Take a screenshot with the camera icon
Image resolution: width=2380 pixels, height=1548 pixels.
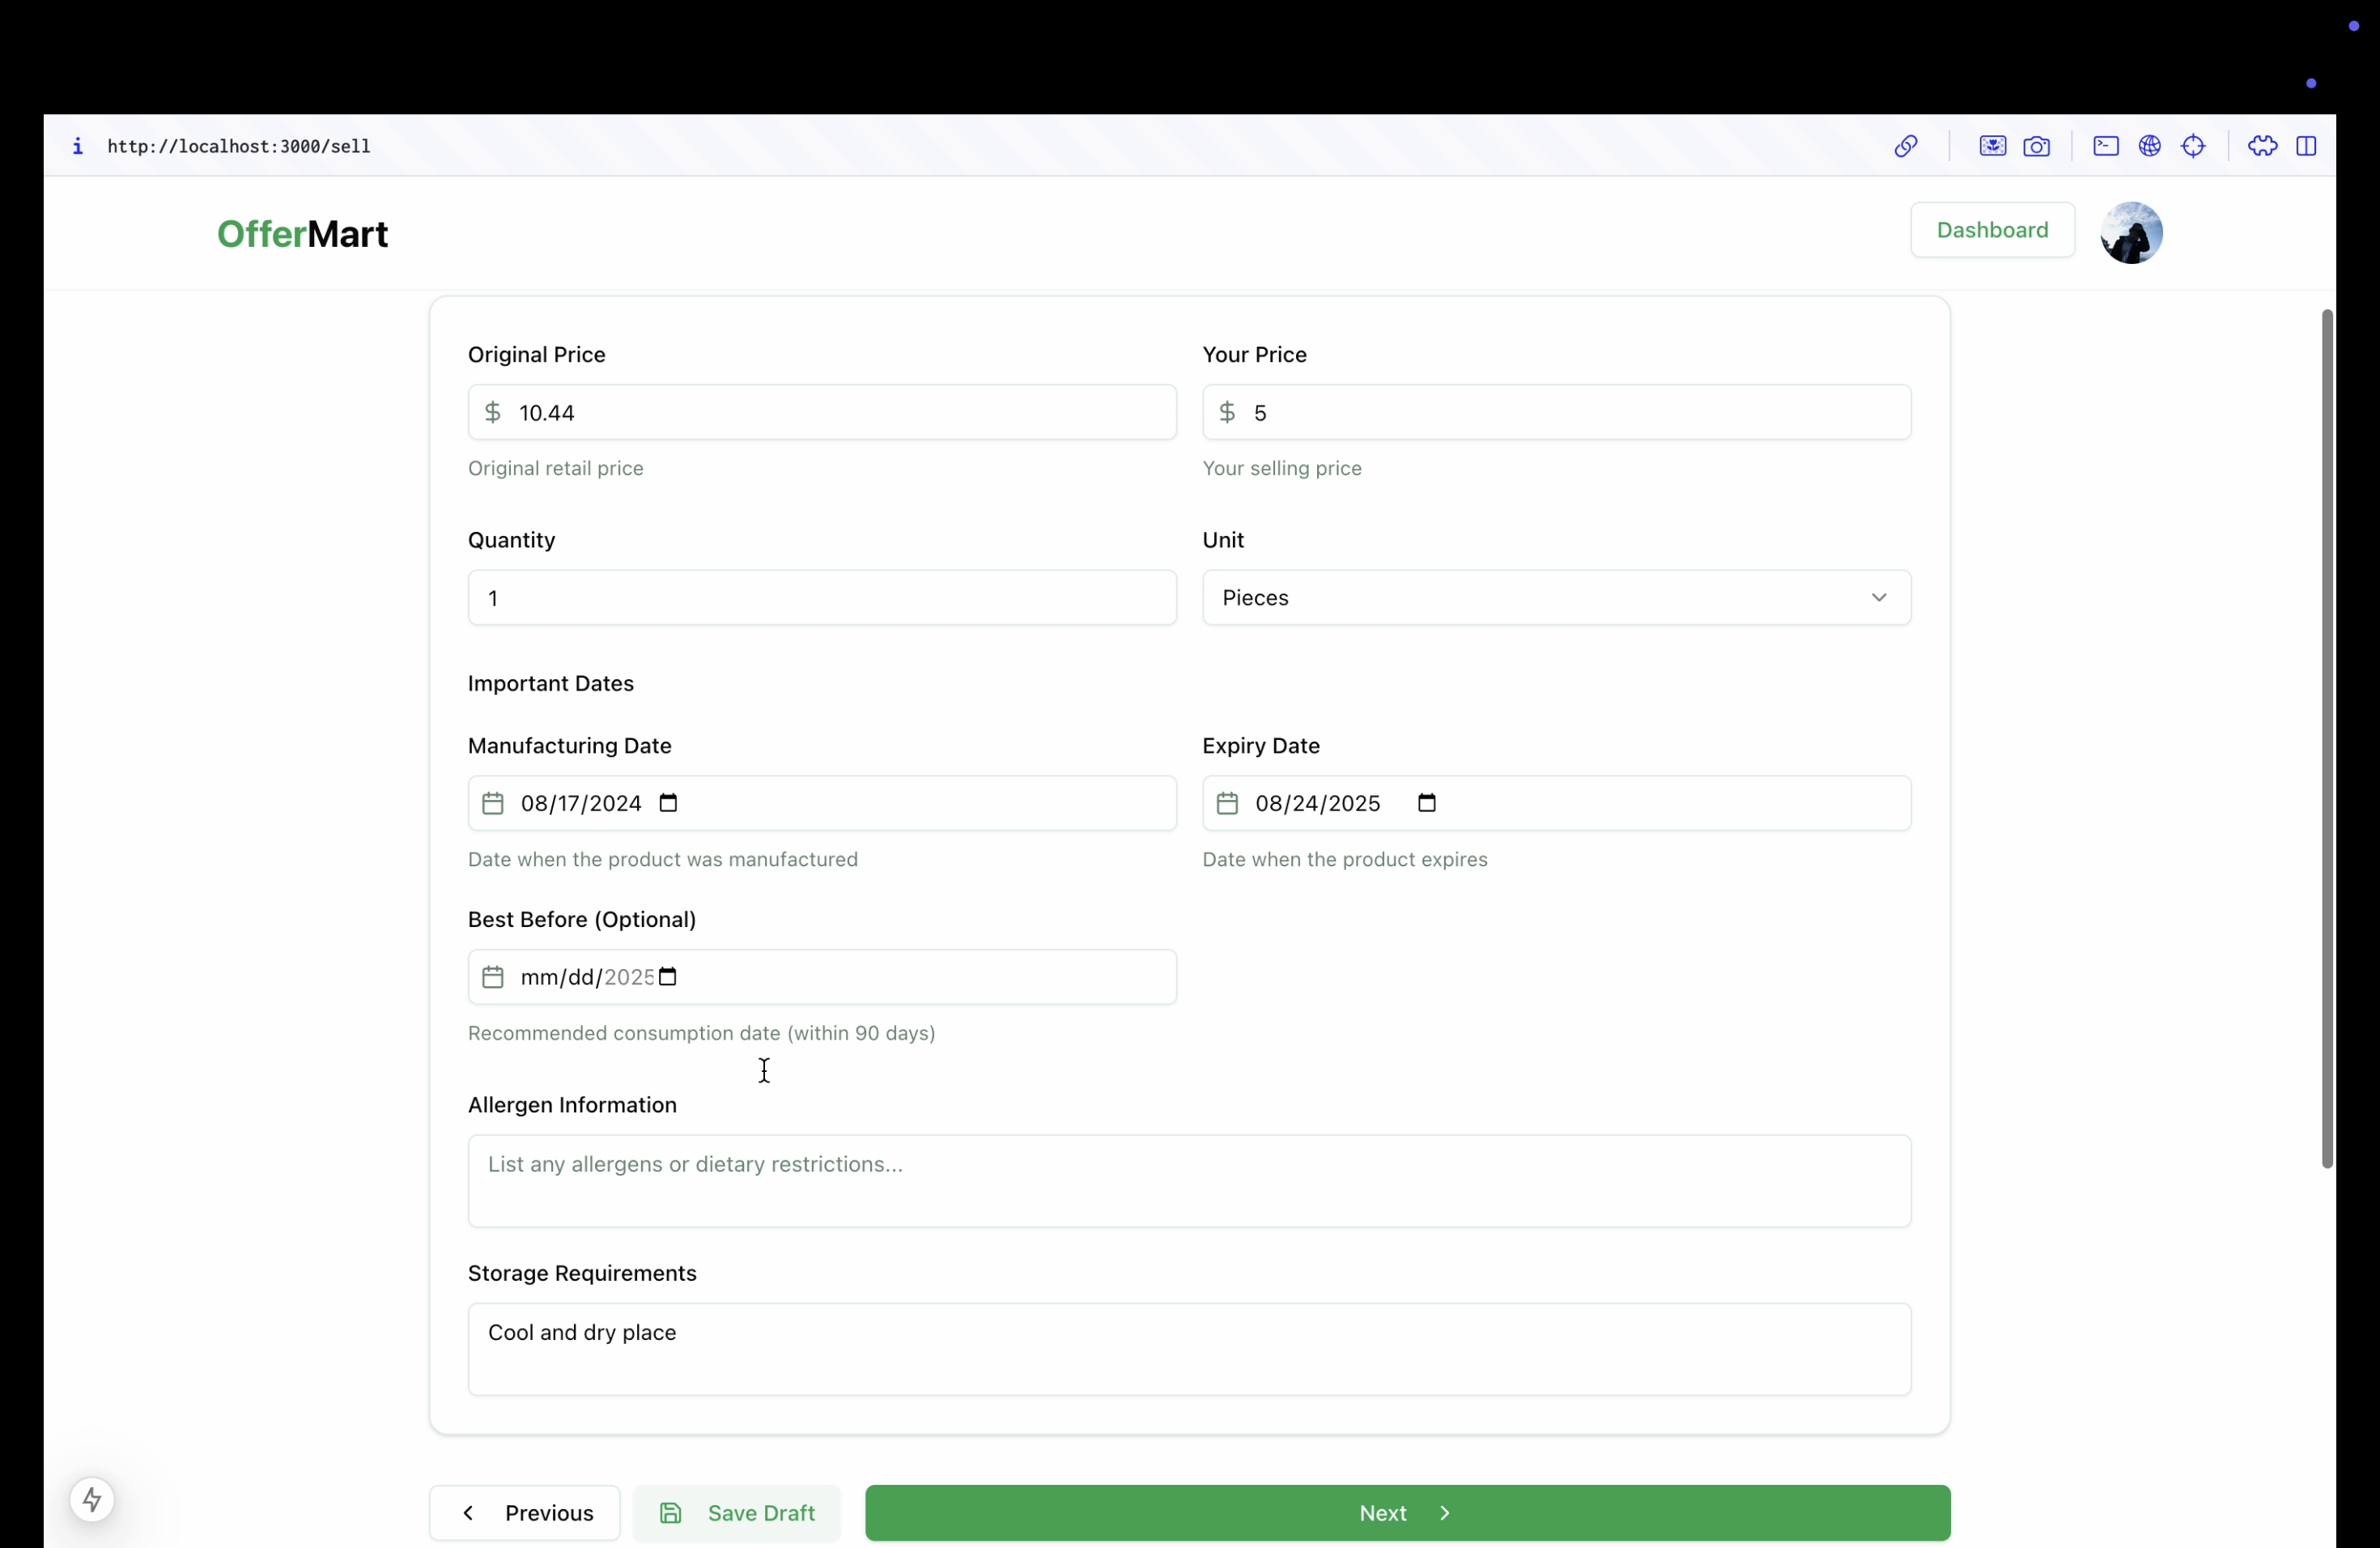coord(2036,146)
